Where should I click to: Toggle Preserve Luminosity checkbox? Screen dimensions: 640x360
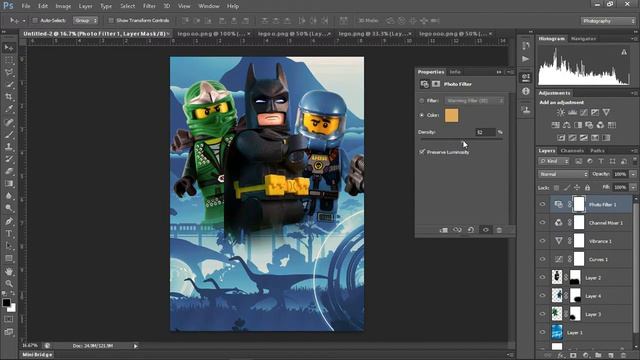[422, 152]
